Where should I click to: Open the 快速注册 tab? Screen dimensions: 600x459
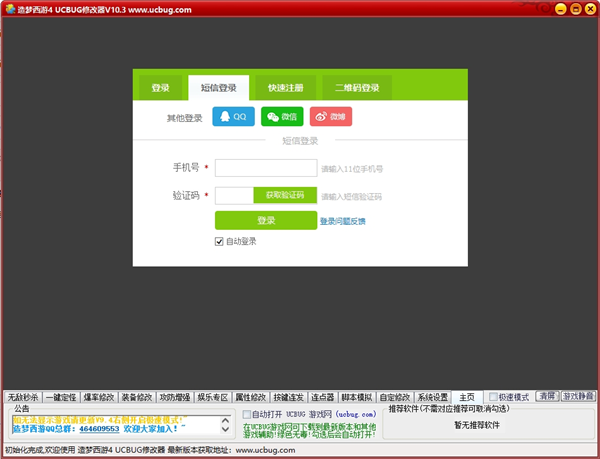coord(285,88)
